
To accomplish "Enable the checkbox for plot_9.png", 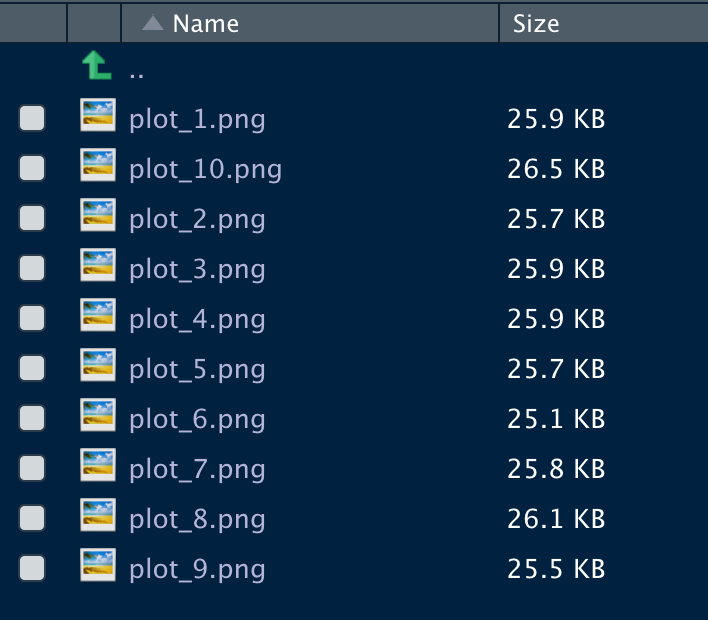I will (x=32, y=568).
